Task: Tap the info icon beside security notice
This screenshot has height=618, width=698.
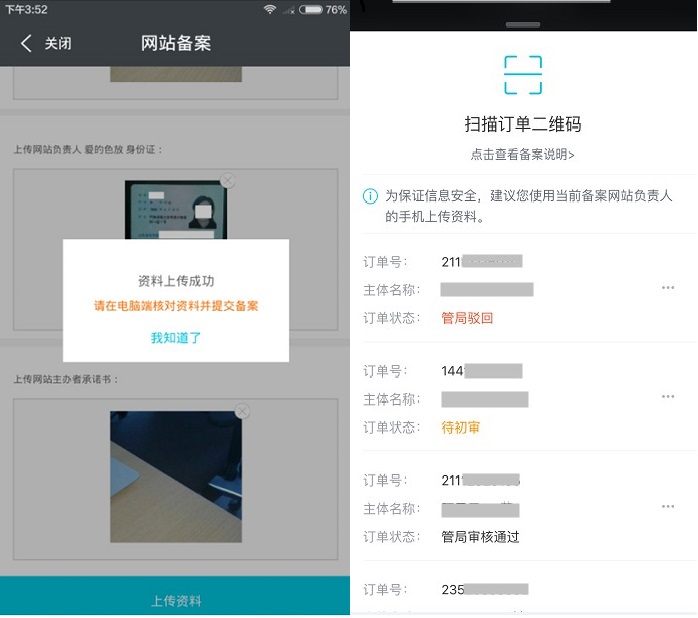Action: tap(370, 196)
